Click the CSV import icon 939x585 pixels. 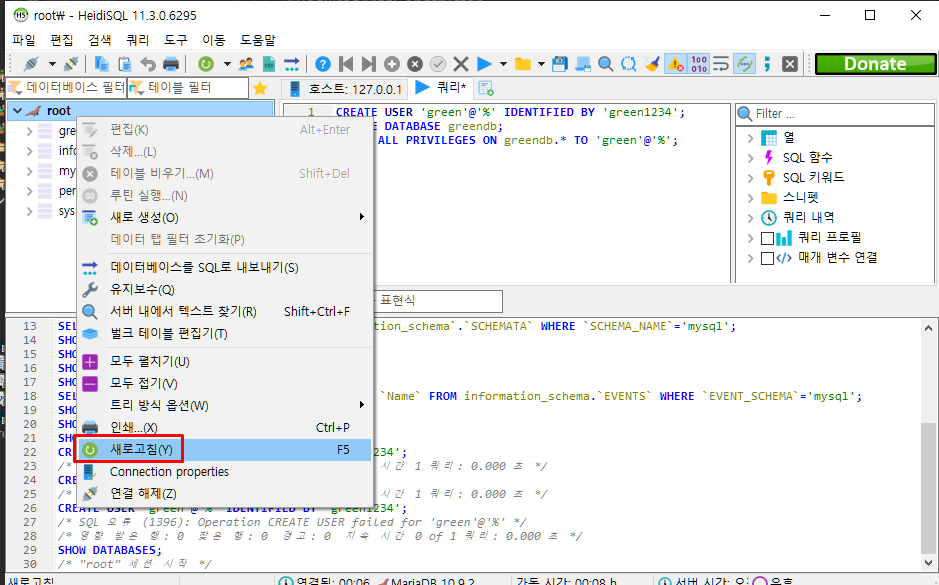point(269,63)
